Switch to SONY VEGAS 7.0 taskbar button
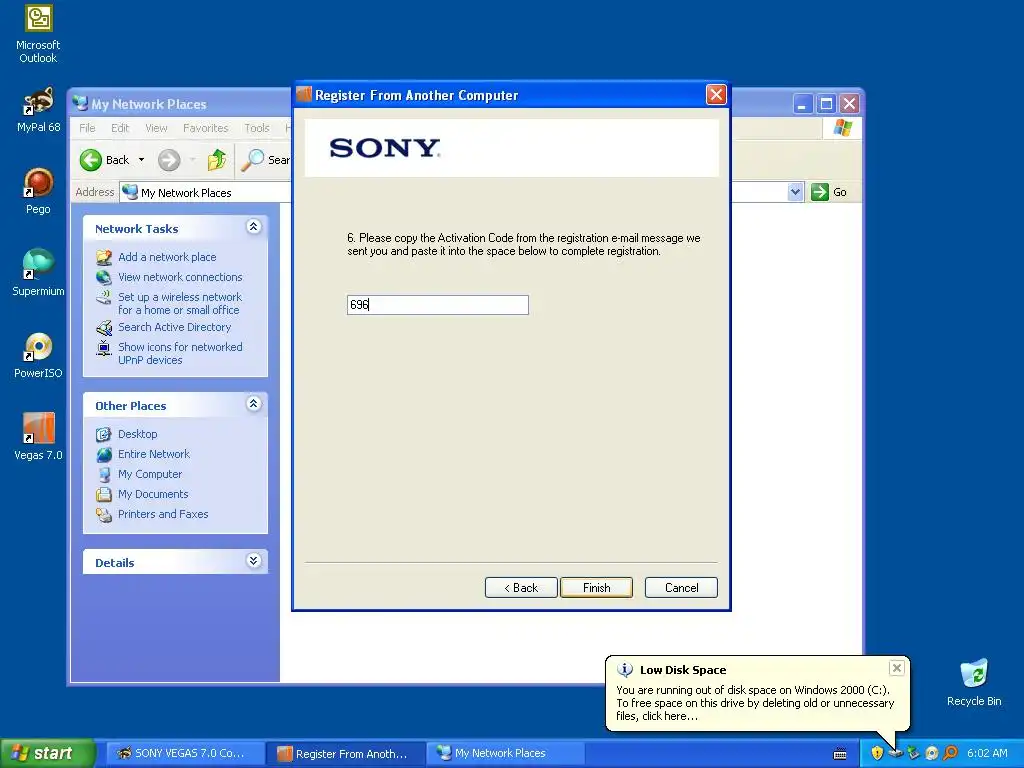The height and width of the screenshot is (768, 1024). pos(184,753)
